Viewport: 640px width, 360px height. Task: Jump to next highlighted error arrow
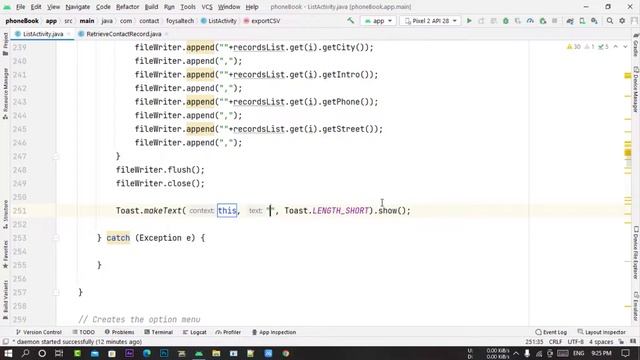coord(625,47)
